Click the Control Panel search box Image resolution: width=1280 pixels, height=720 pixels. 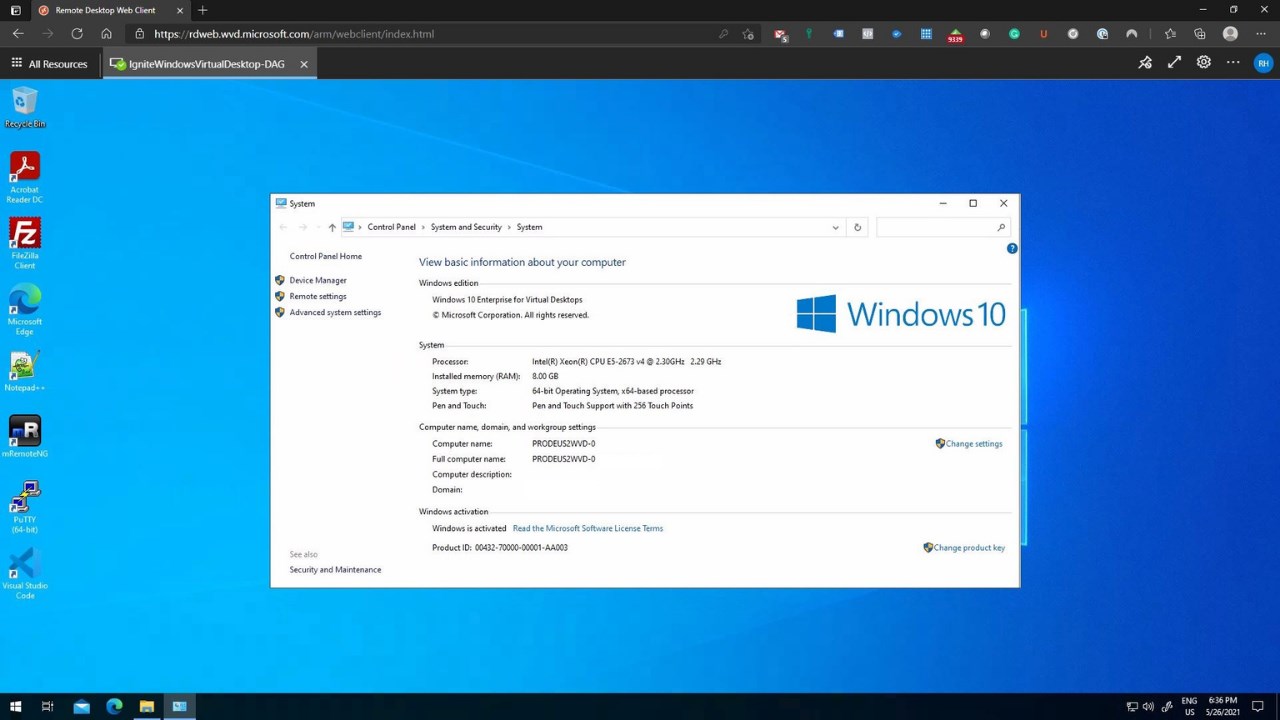(x=942, y=227)
